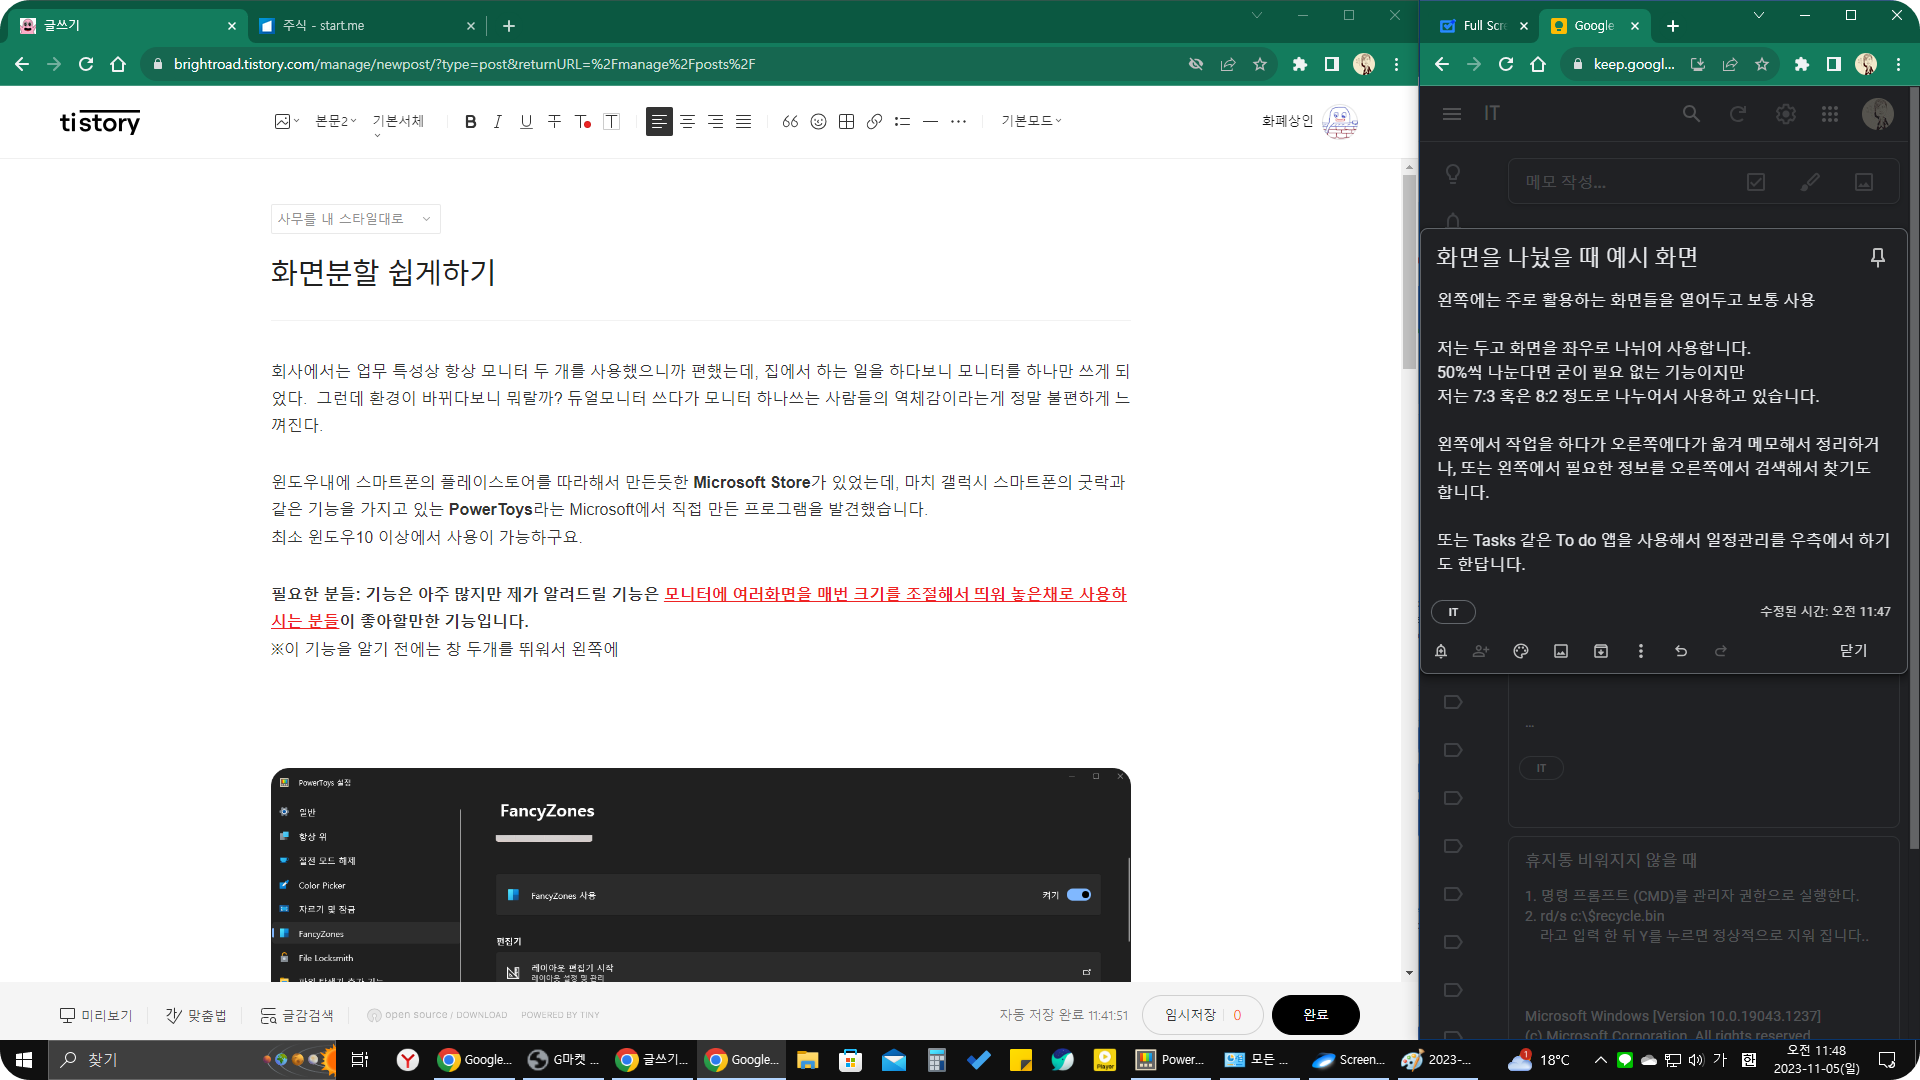Toggle bold formatting
Screen dimensions: 1920x1080
470,121
